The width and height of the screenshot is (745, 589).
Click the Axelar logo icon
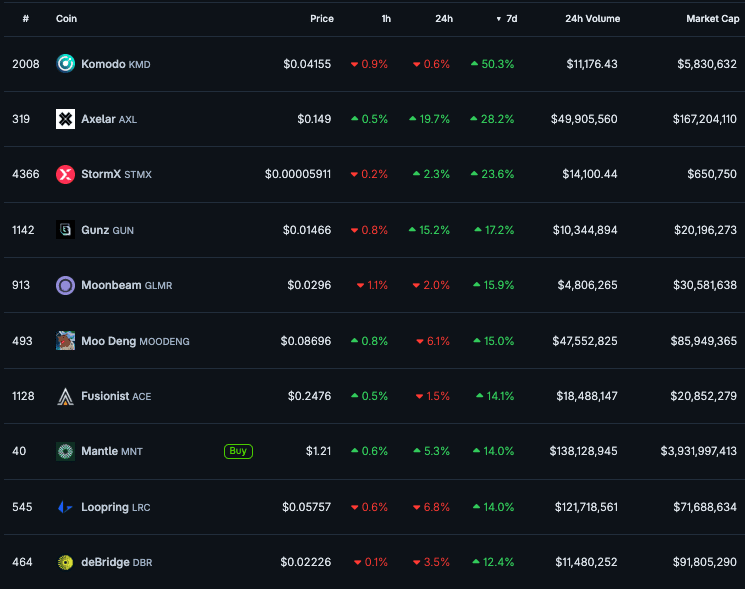(65, 119)
